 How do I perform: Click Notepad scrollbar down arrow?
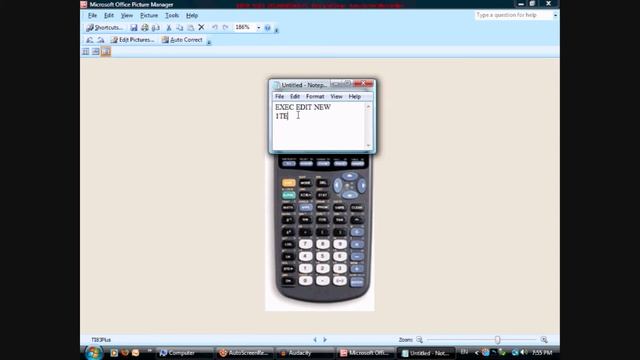point(368,145)
